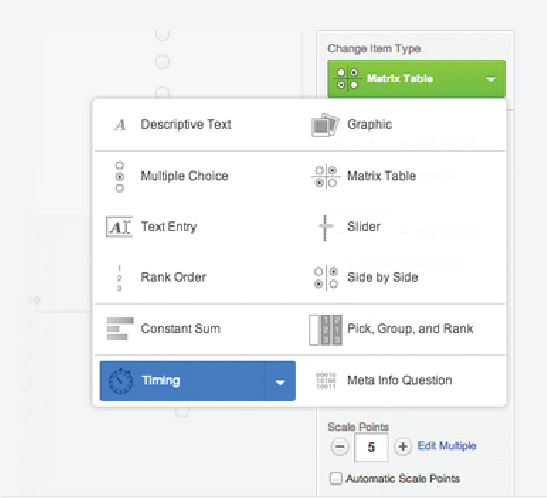Open the Edit Multiple scale points link
Screen dimensions: 547x498
click(447, 446)
